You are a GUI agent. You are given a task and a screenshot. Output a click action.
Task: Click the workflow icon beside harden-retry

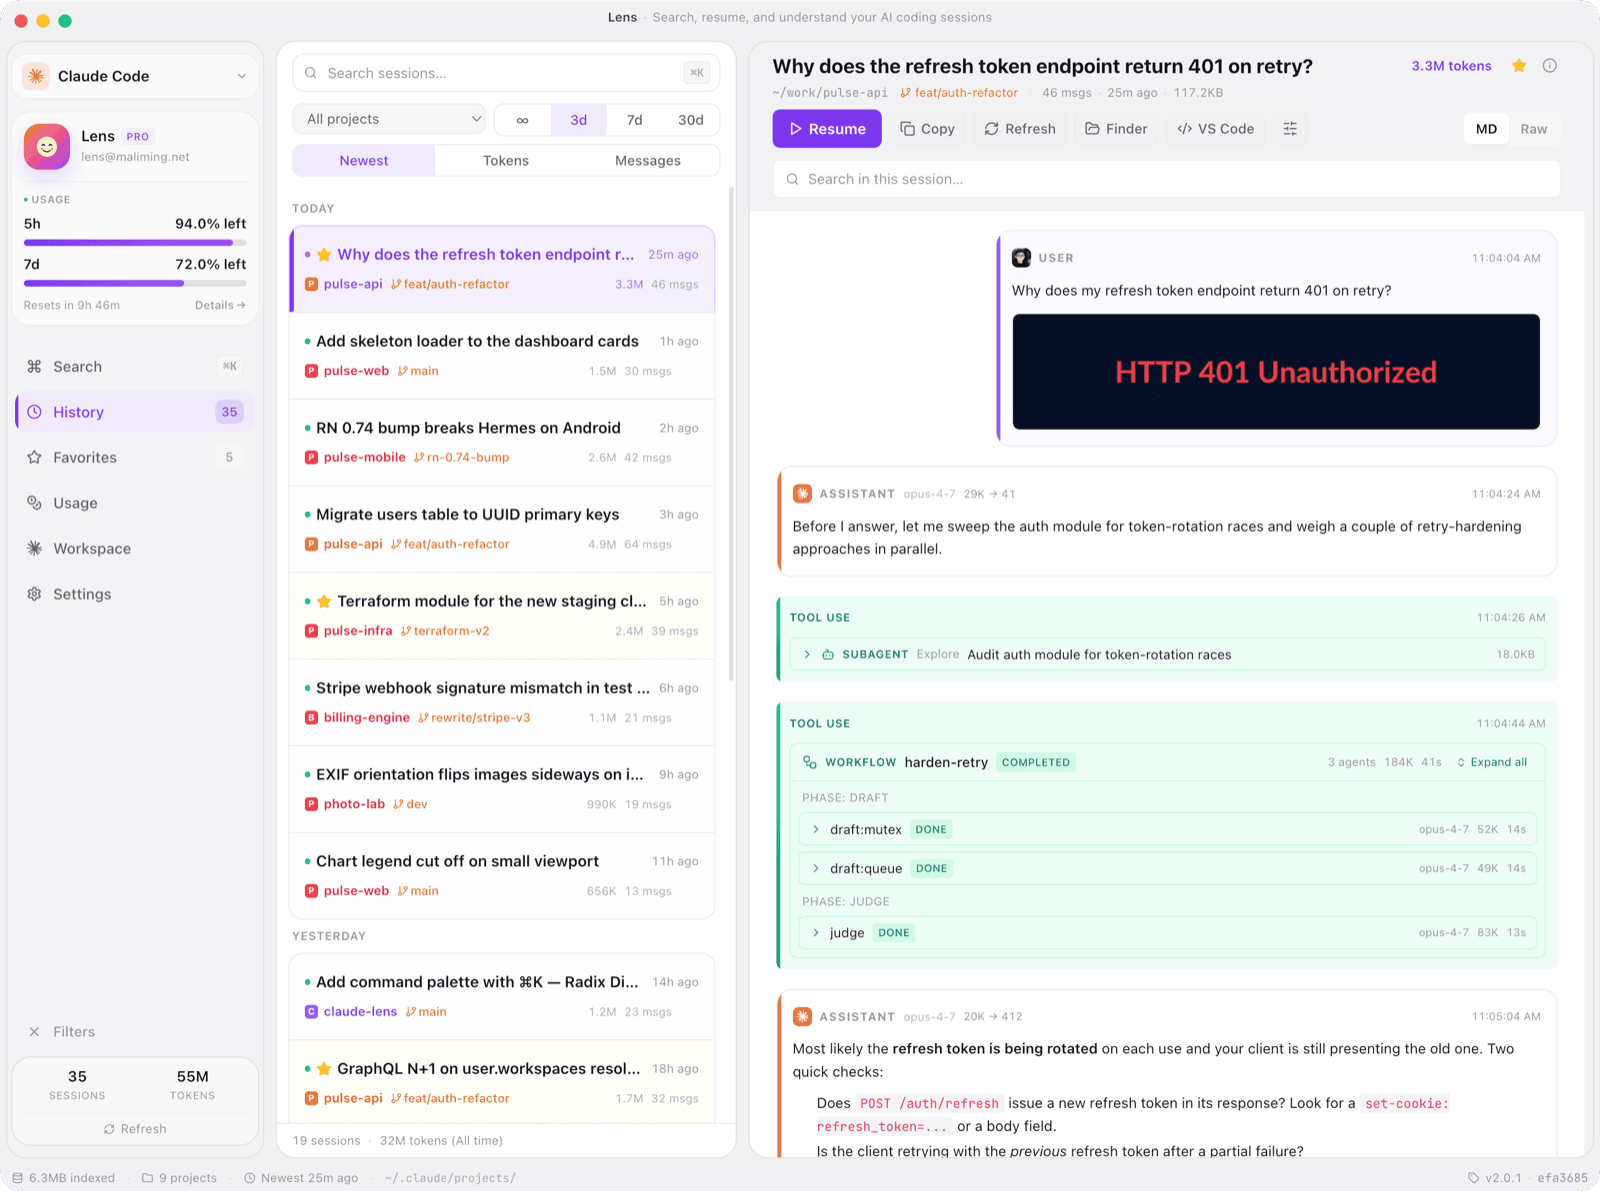click(810, 763)
